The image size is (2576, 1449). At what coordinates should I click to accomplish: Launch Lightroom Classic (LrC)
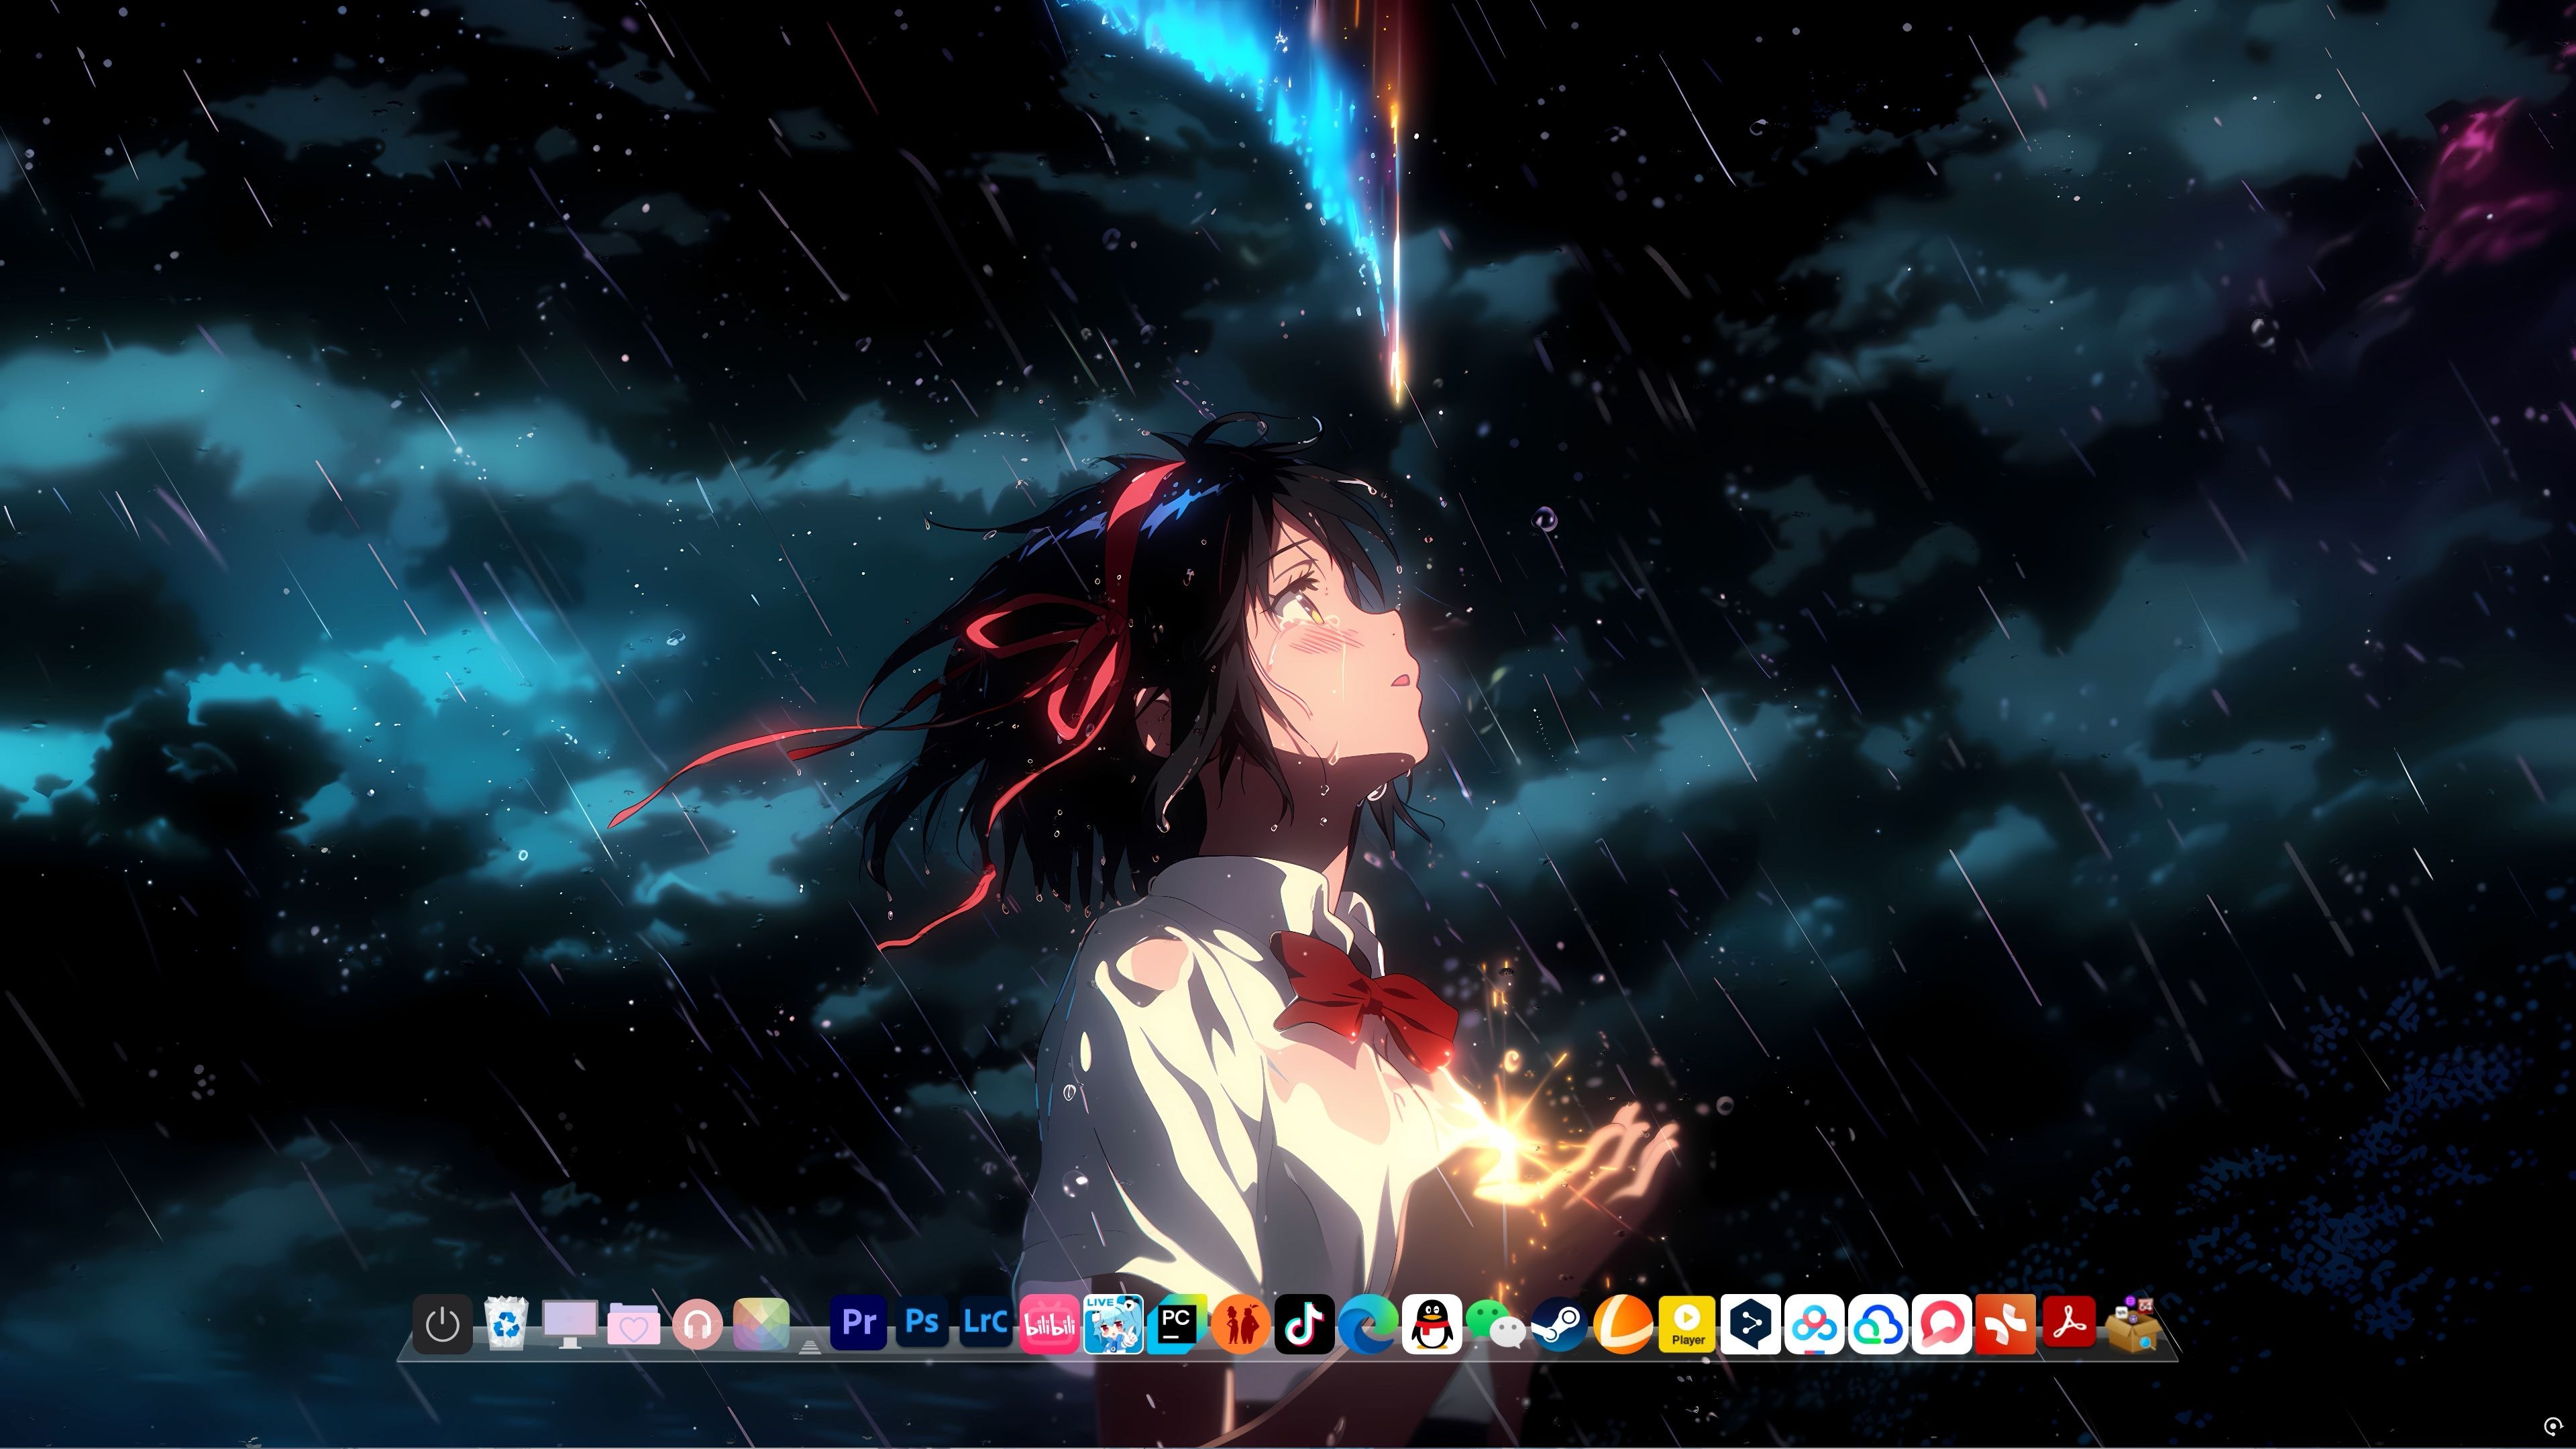[x=986, y=1323]
